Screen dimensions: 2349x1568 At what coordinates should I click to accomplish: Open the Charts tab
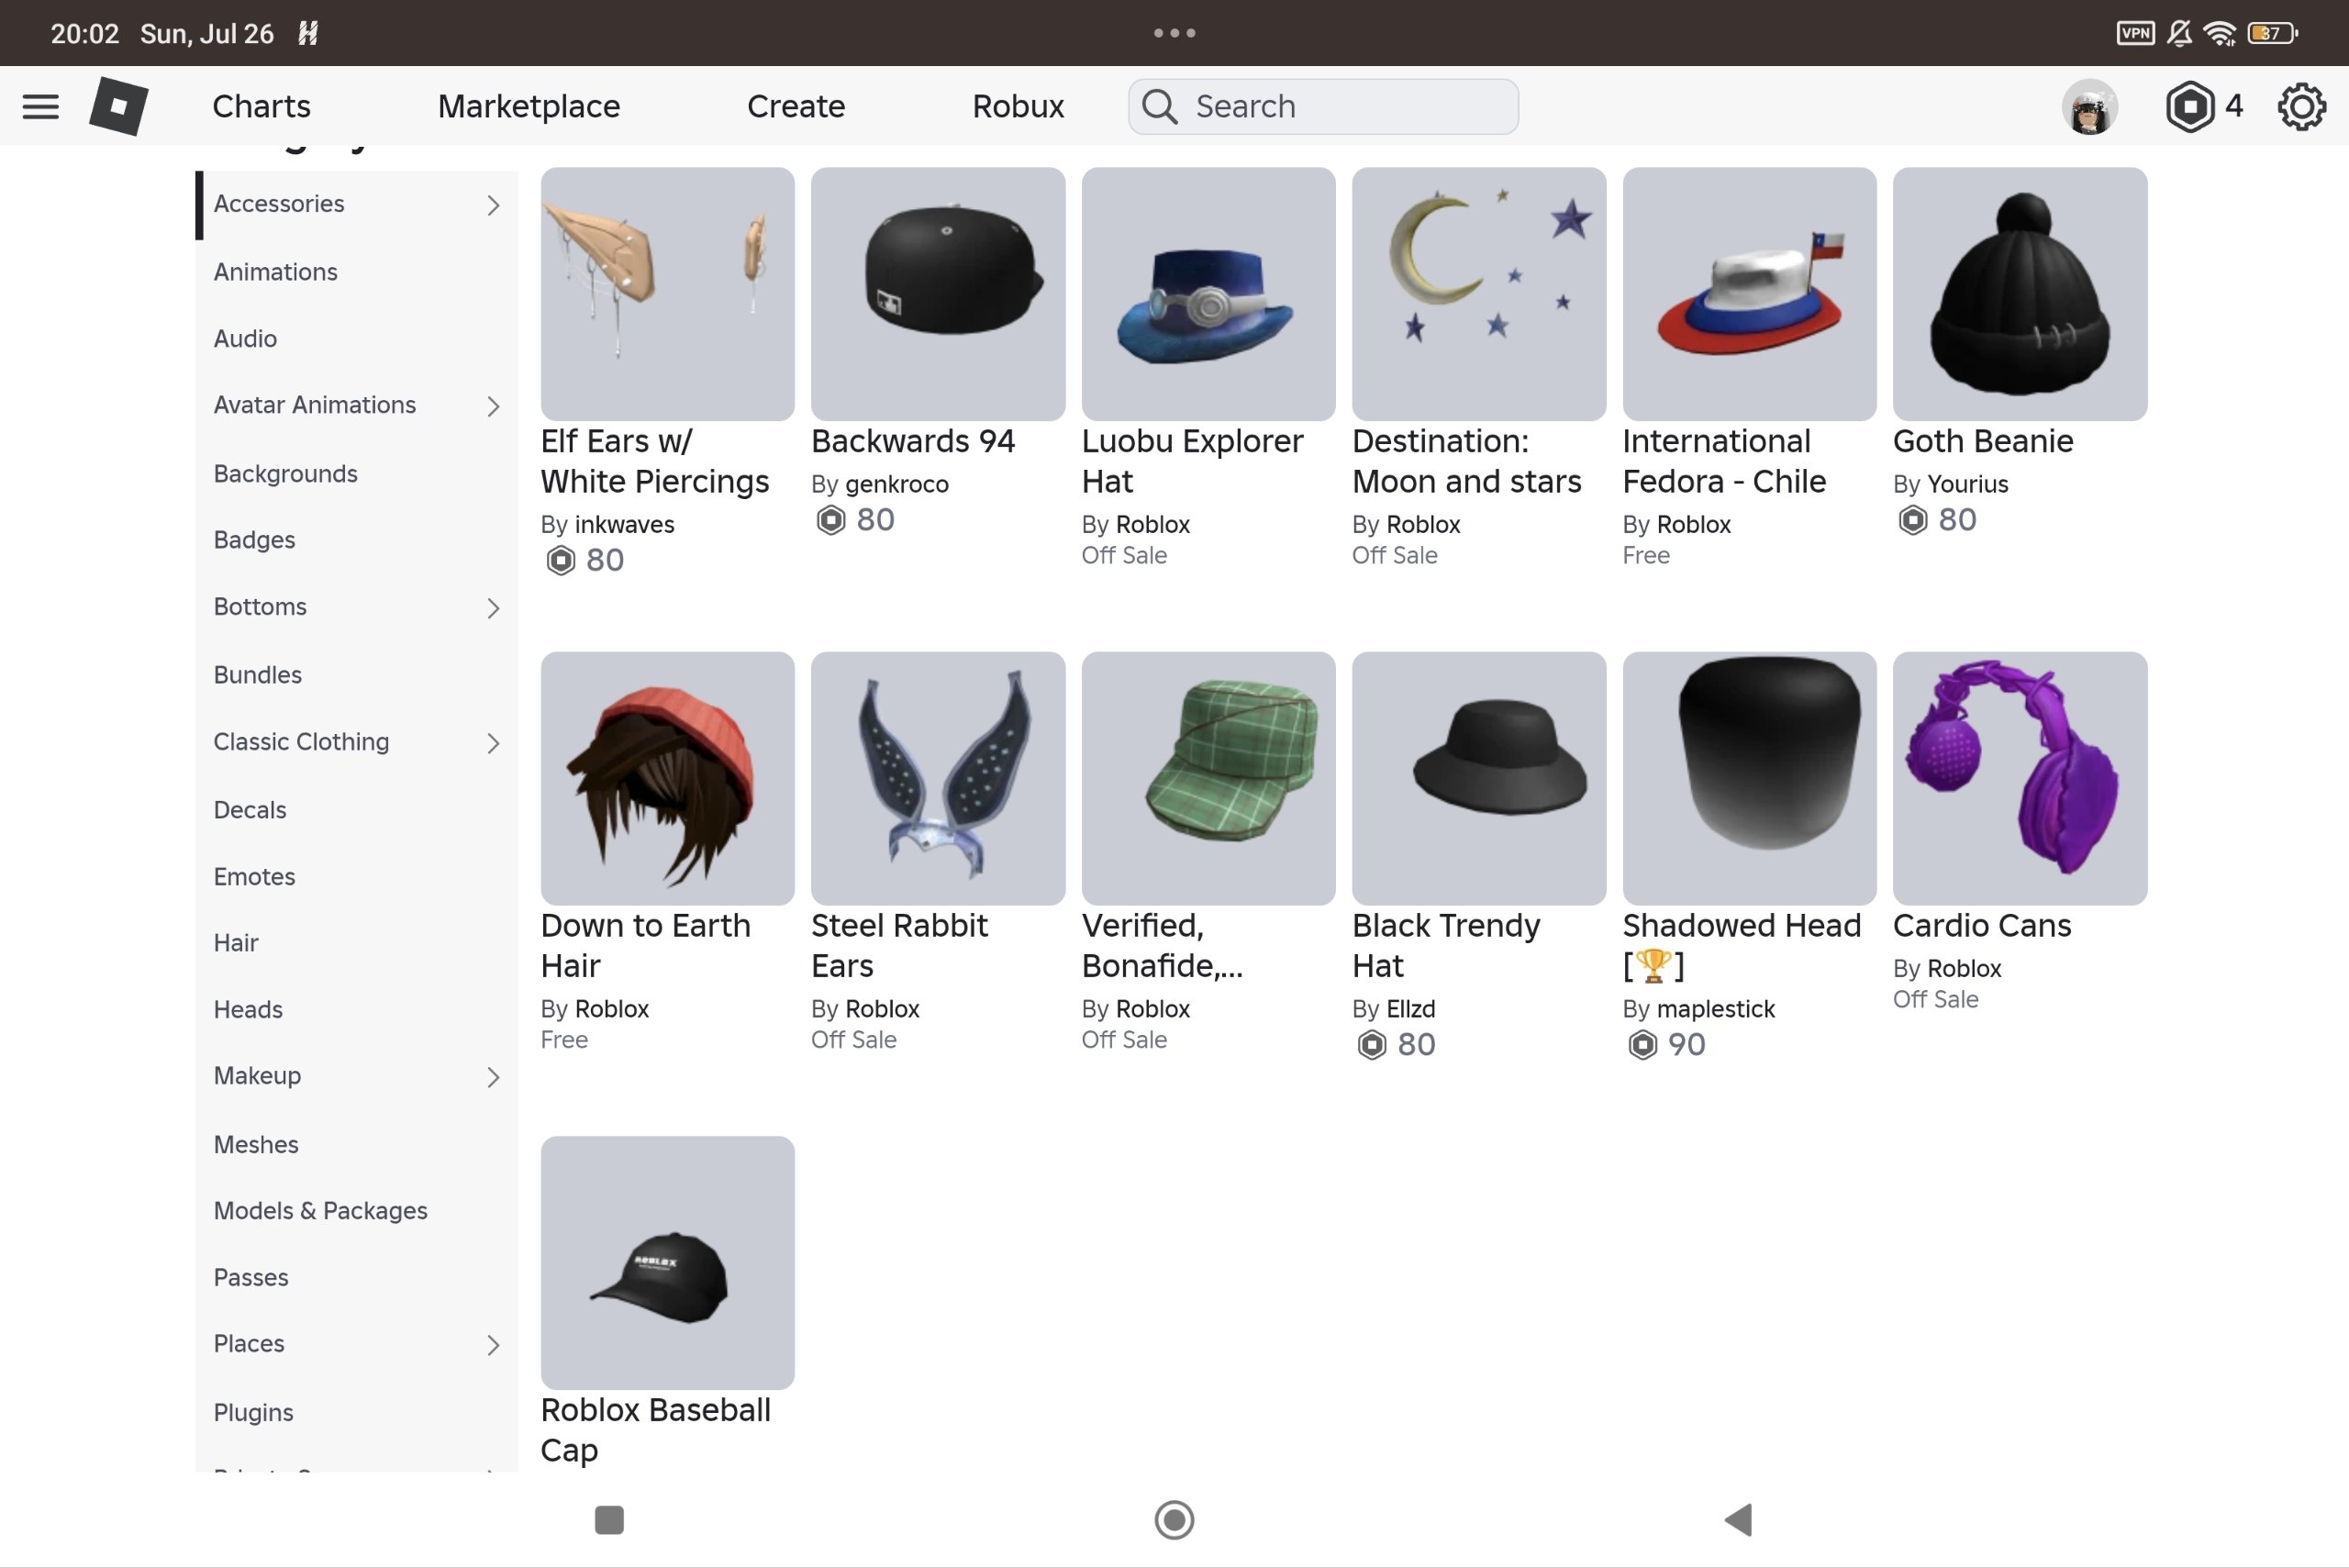(261, 106)
